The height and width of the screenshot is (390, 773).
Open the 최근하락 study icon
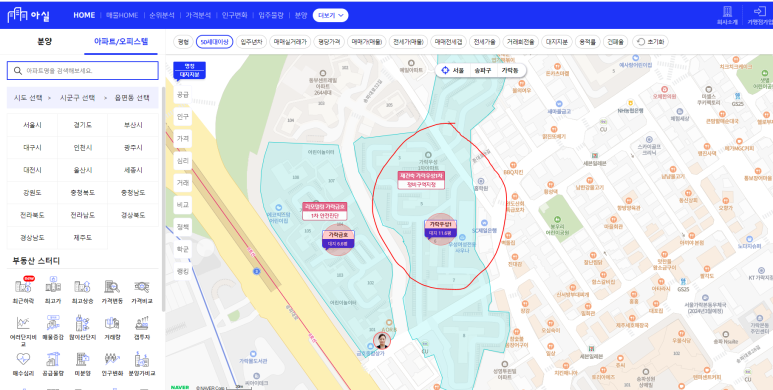(x=23, y=286)
